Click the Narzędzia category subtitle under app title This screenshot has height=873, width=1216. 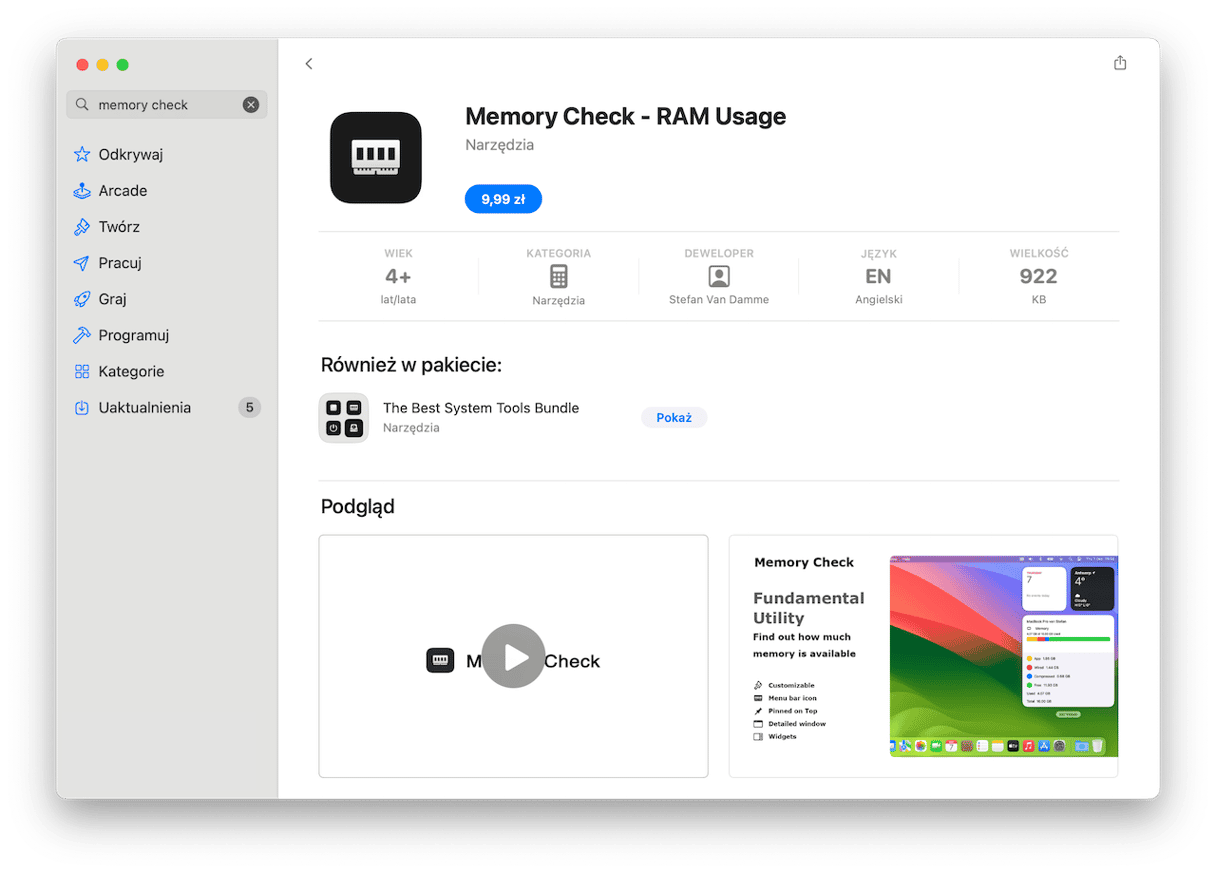[500, 145]
